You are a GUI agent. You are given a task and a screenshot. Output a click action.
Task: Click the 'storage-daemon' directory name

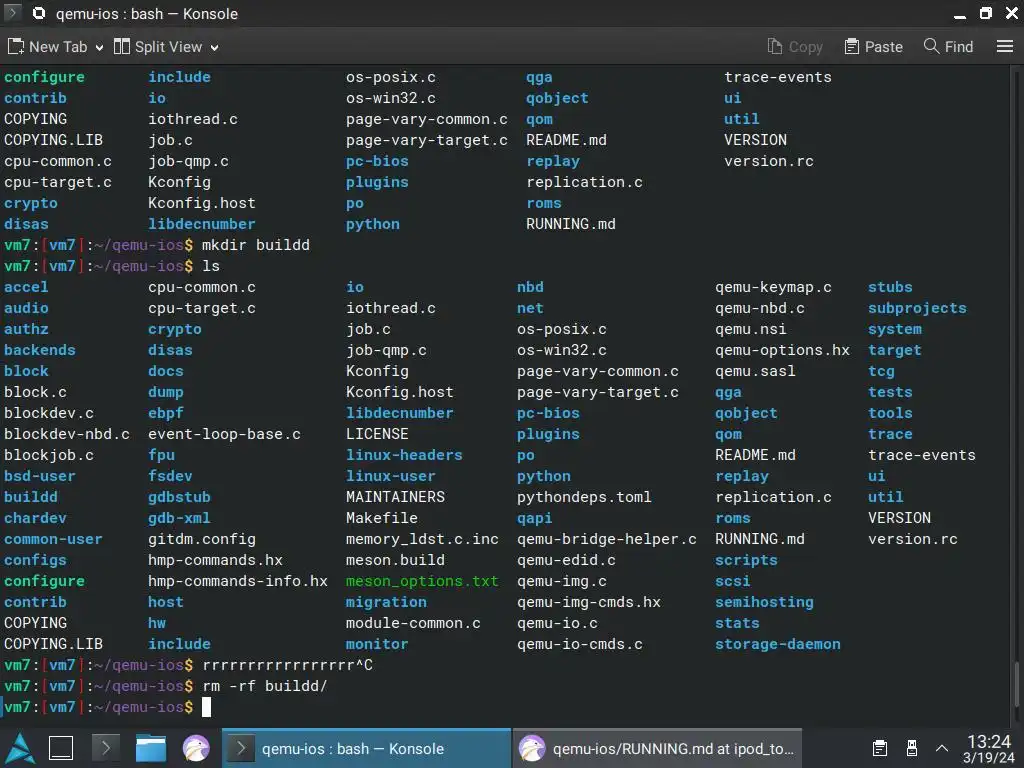pyautogui.click(x=778, y=644)
